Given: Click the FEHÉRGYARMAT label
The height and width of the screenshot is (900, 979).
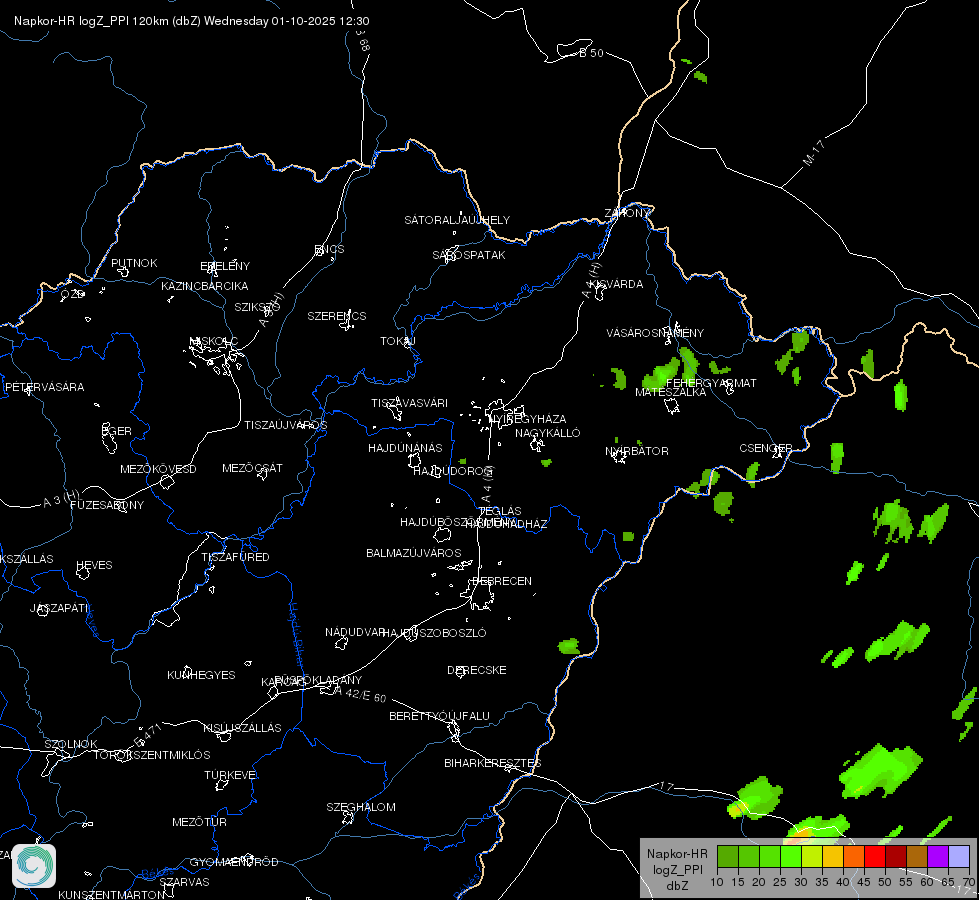Looking at the screenshot, I should (711, 383).
